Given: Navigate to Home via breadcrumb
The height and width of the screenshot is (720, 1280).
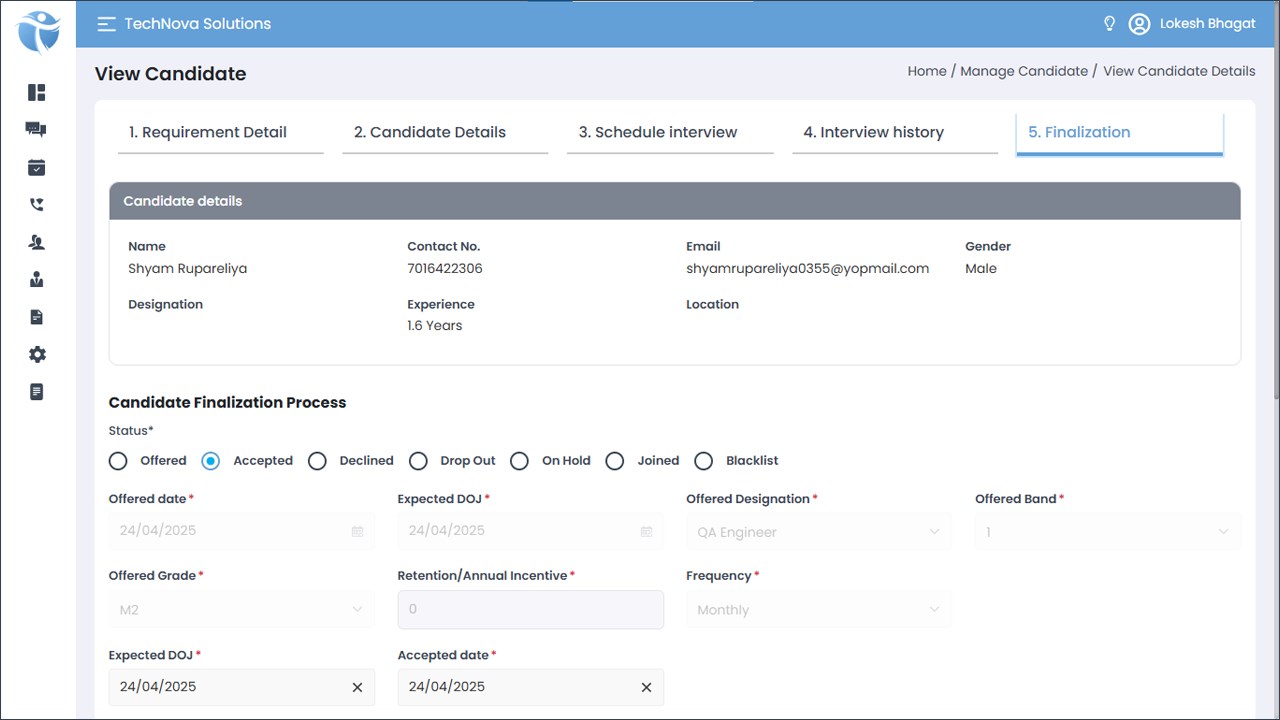Looking at the screenshot, I should click(x=927, y=71).
